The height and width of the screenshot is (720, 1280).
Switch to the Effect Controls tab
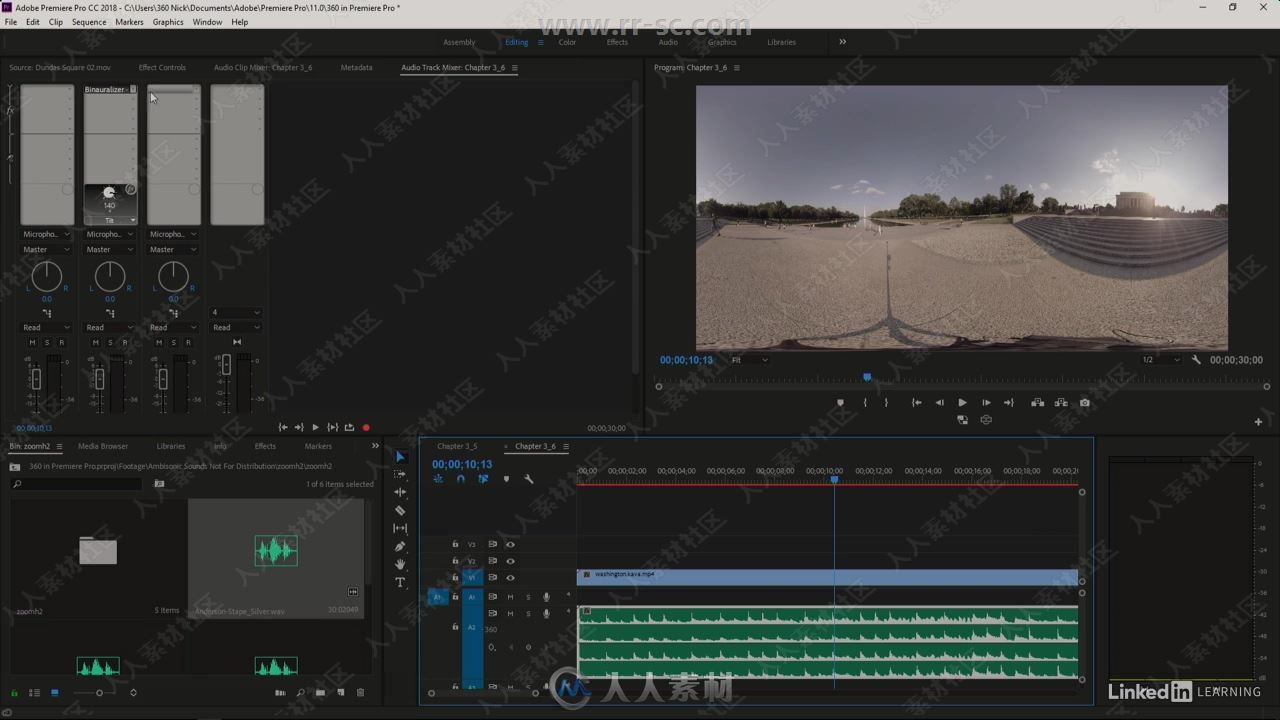point(162,67)
